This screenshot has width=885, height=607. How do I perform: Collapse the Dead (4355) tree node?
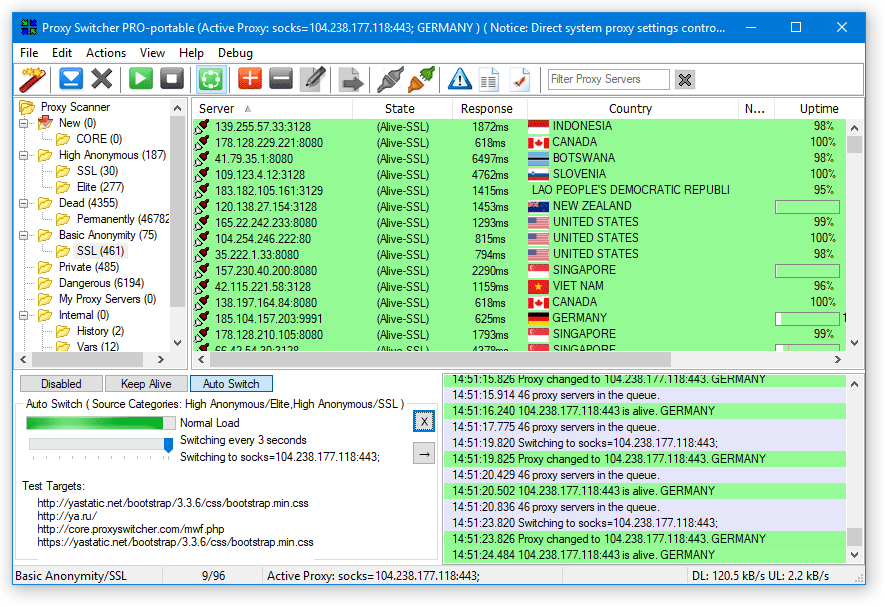[24, 203]
